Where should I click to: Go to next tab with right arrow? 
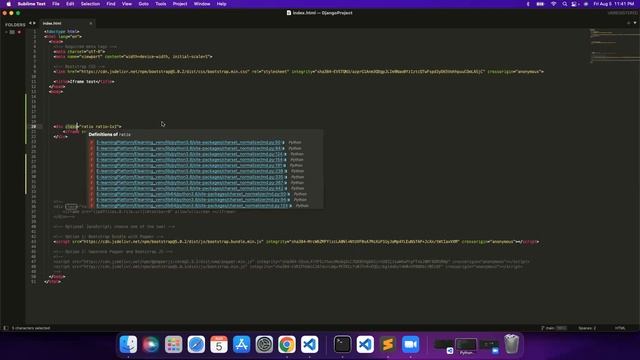click(x=35, y=23)
